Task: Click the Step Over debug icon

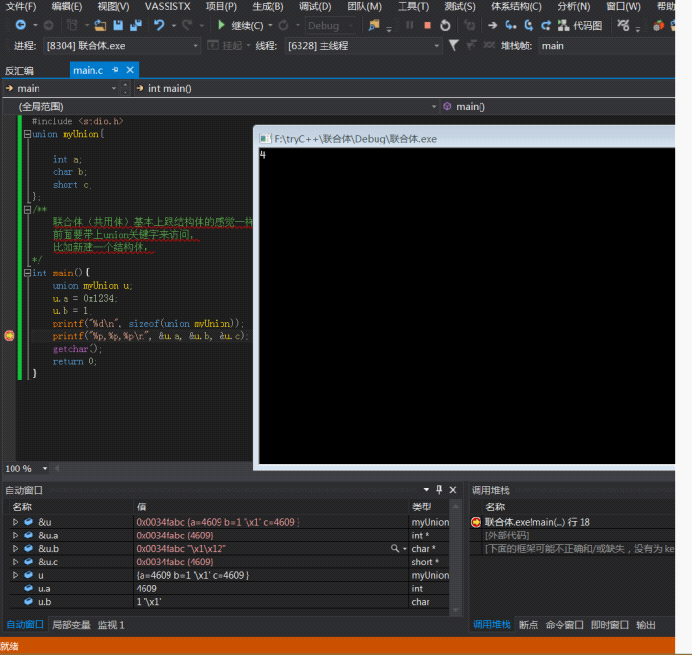Action: 528,26
